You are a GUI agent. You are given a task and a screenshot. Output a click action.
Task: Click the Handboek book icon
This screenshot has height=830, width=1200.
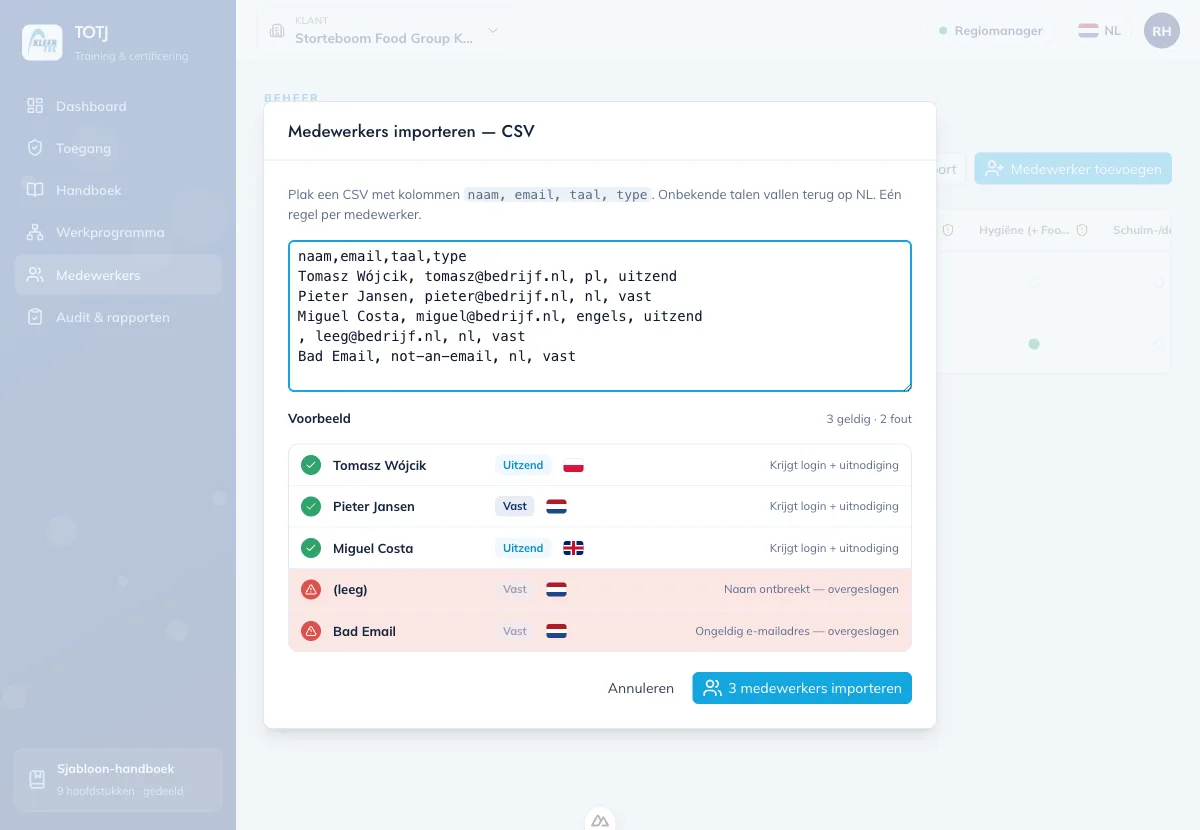[35, 190]
